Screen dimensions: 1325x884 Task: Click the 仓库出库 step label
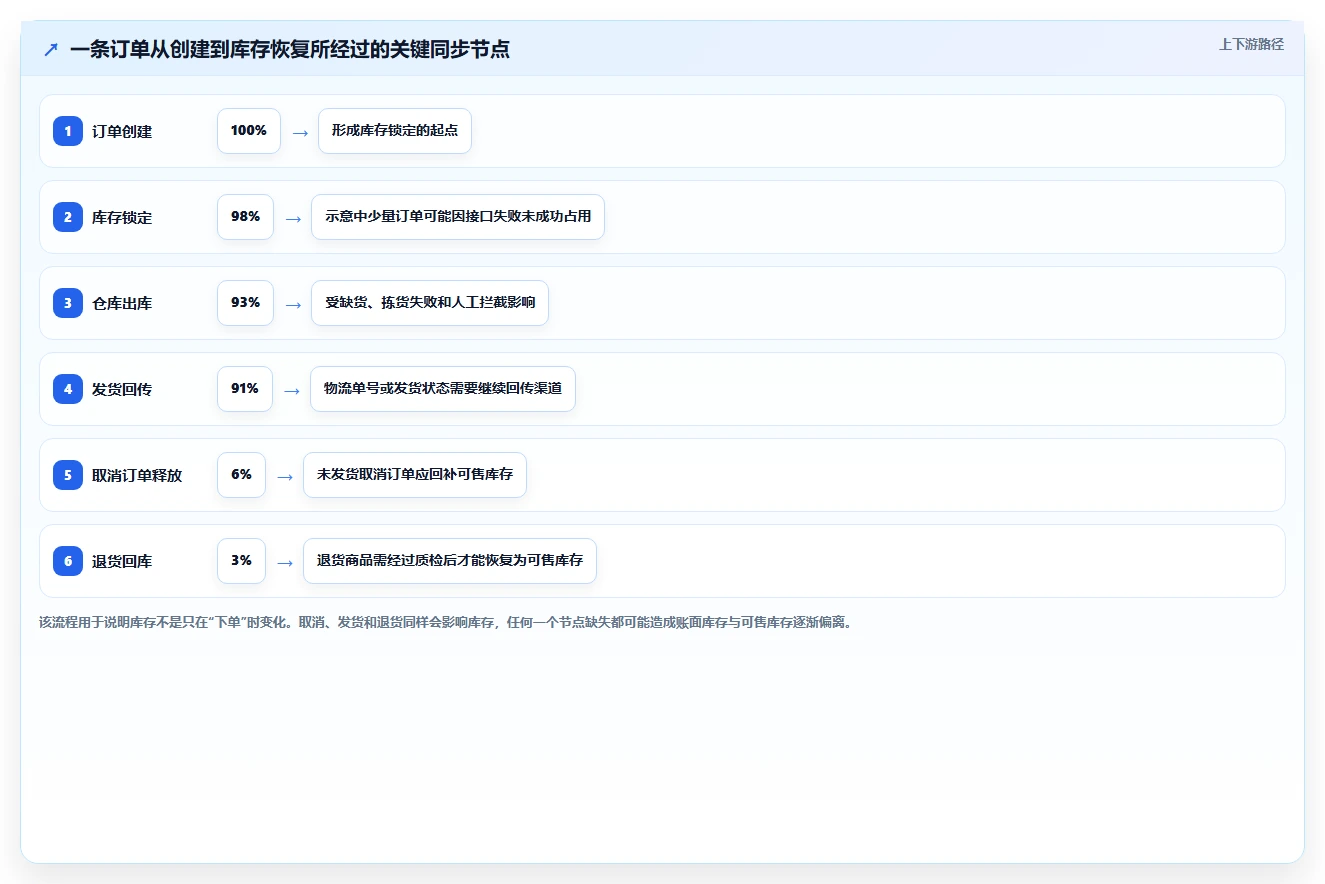(122, 303)
